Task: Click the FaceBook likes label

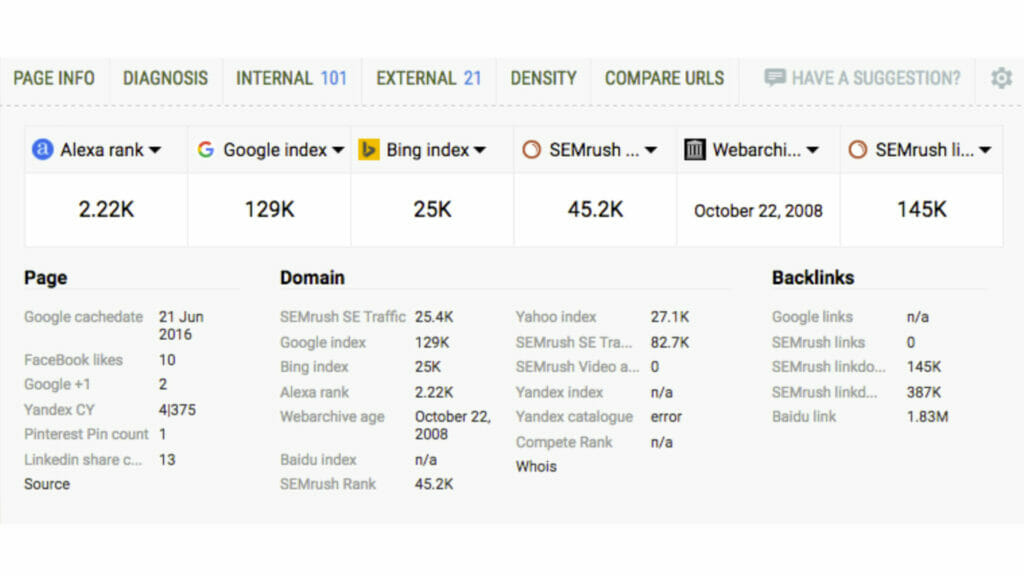Action: [x=73, y=360]
